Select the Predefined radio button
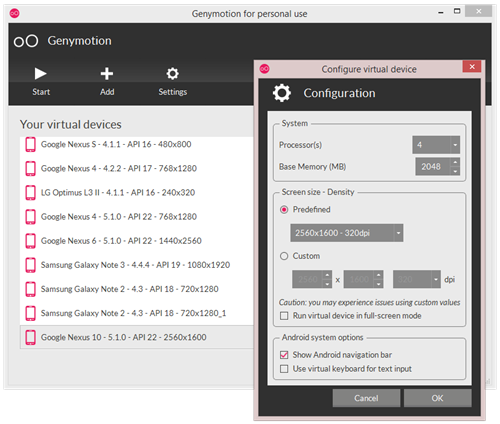Viewport: 500px width, 424px height. tap(284, 210)
